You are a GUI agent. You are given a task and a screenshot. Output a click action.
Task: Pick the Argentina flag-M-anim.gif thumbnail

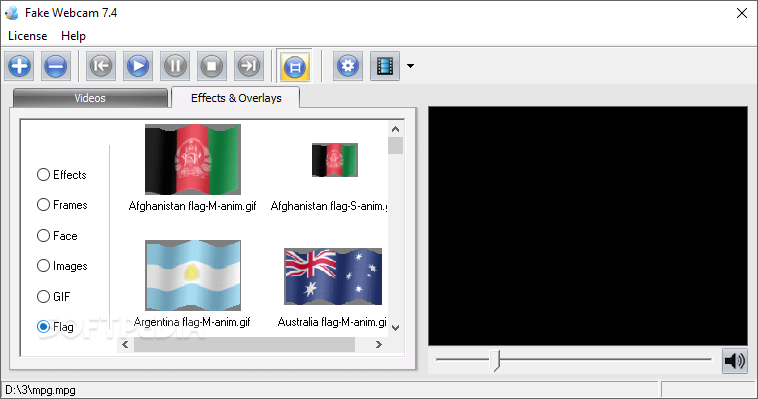coord(193,275)
